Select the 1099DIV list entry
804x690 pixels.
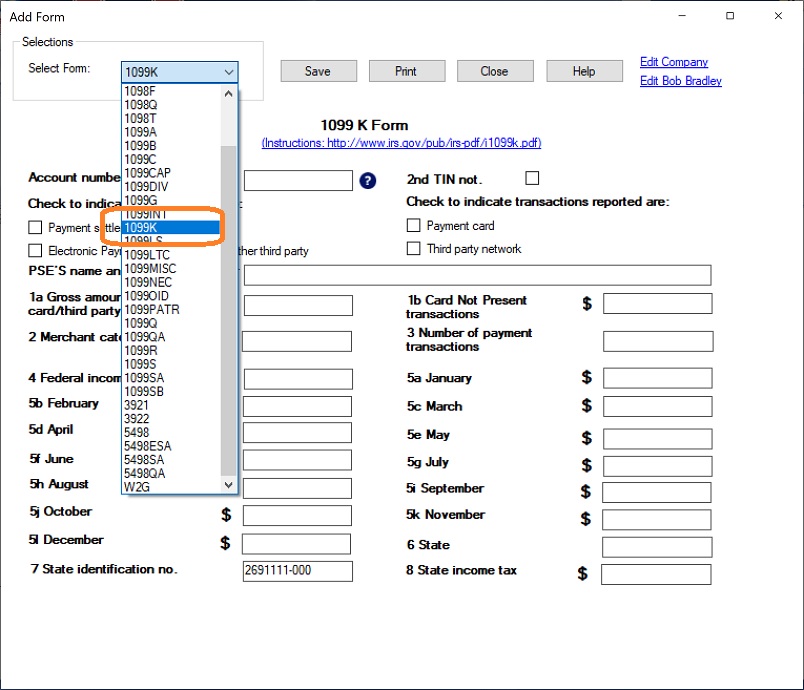[147, 187]
